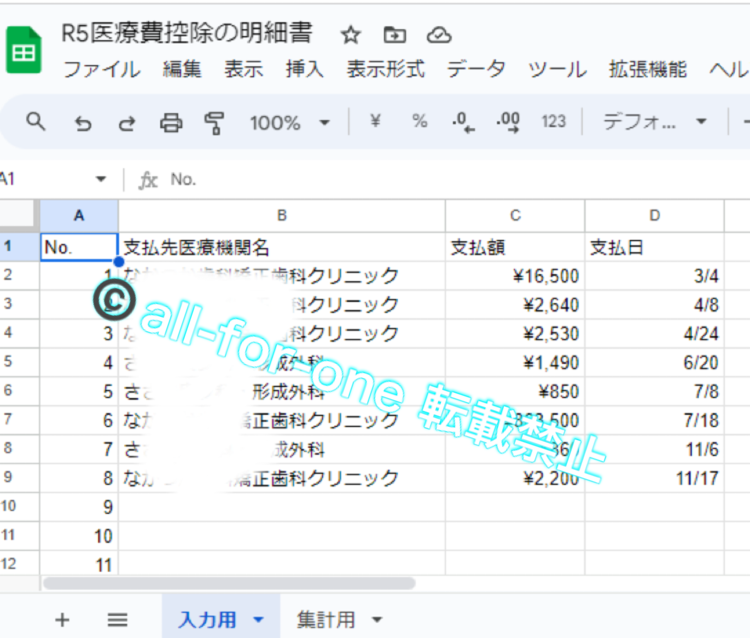Click the redo arrow icon
Image resolution: width=750 pixels, height=638 pixels.
(127, 123)
